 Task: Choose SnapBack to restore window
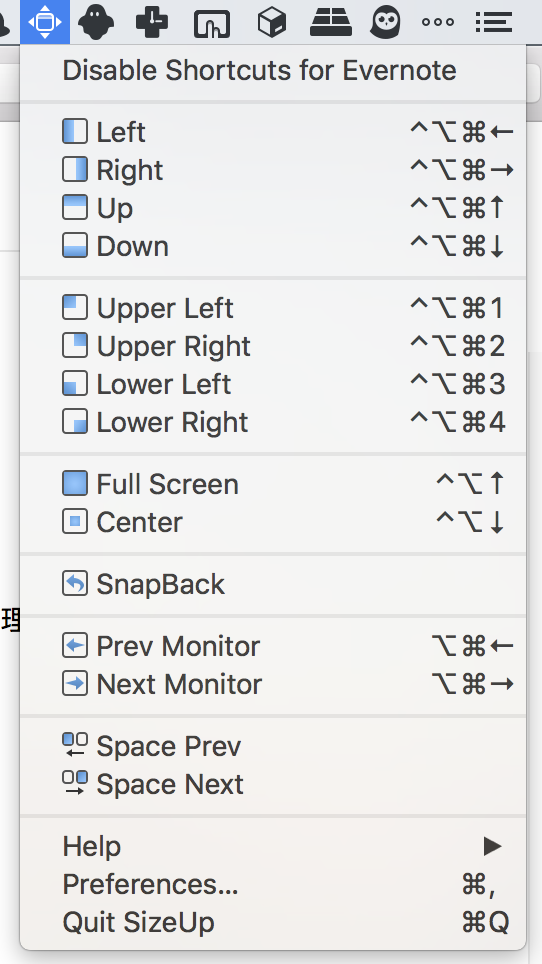point(273,584)
